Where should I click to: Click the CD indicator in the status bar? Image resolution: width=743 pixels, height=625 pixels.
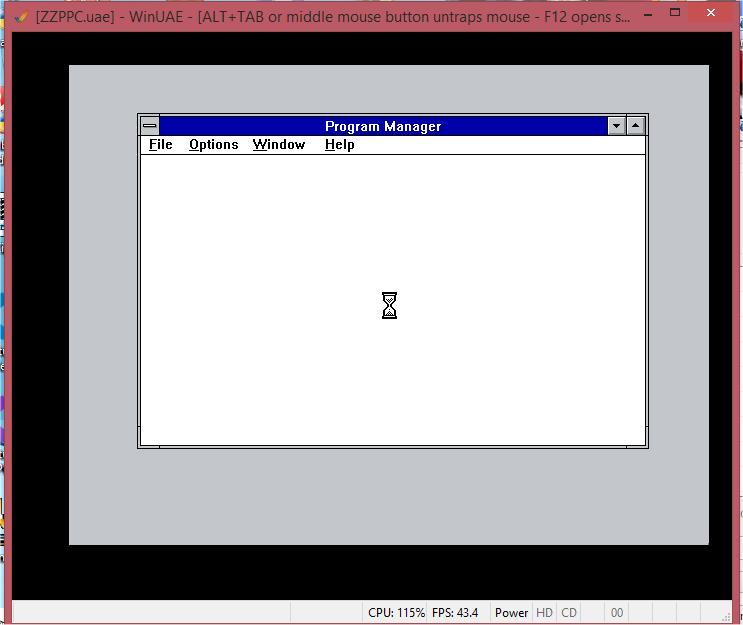tap(569, 613)
